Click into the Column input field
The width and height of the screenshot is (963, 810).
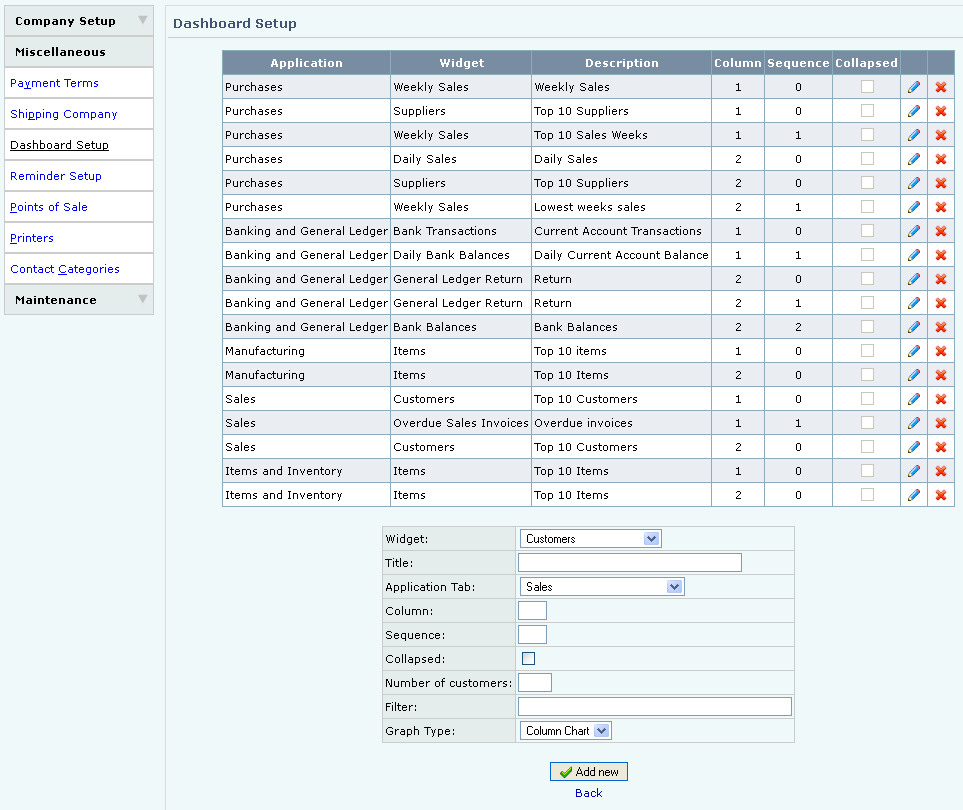tap(532, 610)
